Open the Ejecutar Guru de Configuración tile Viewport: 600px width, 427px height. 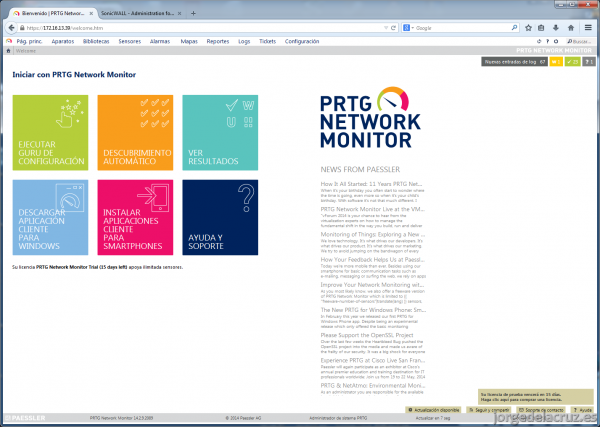pos(51,132)
